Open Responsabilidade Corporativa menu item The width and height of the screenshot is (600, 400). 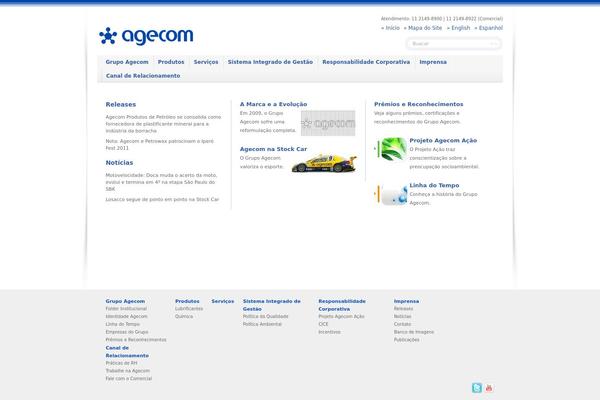click(366, 62)
